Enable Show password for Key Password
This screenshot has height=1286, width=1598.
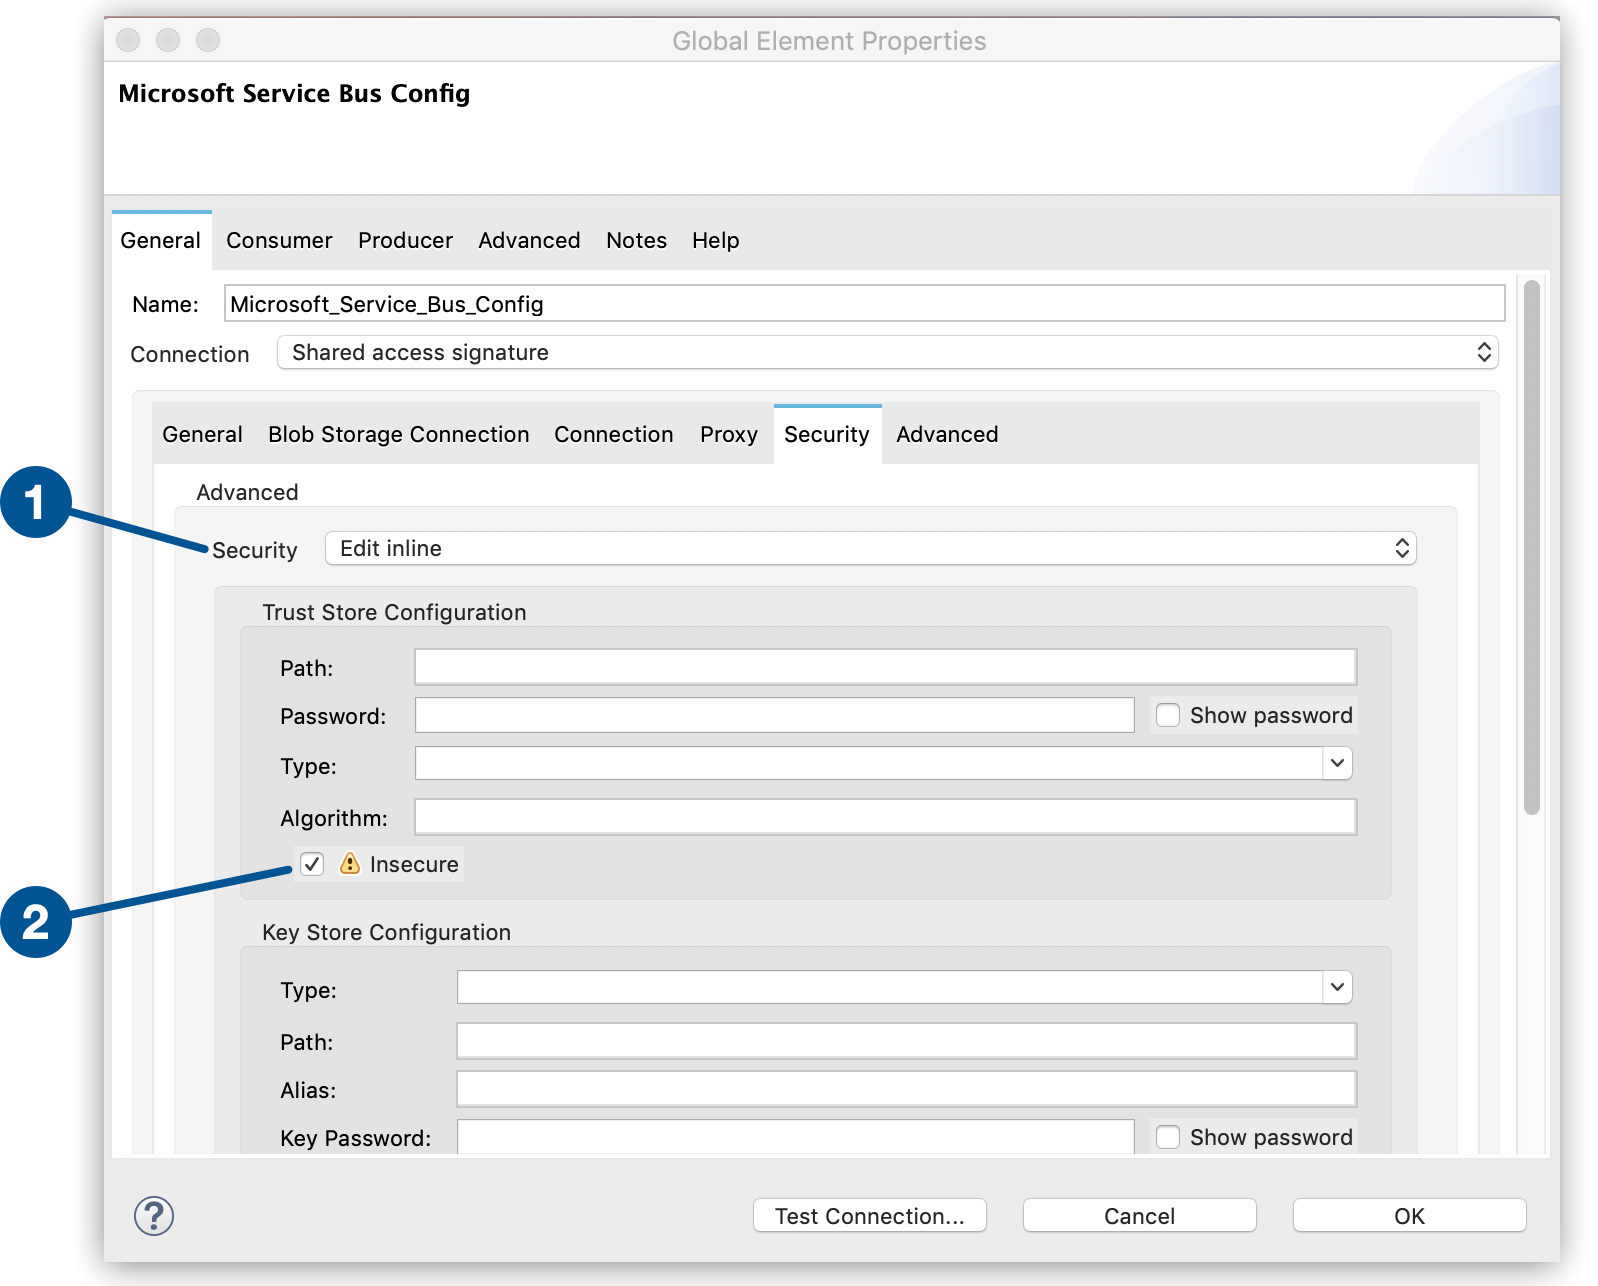click(1167, 1137)
